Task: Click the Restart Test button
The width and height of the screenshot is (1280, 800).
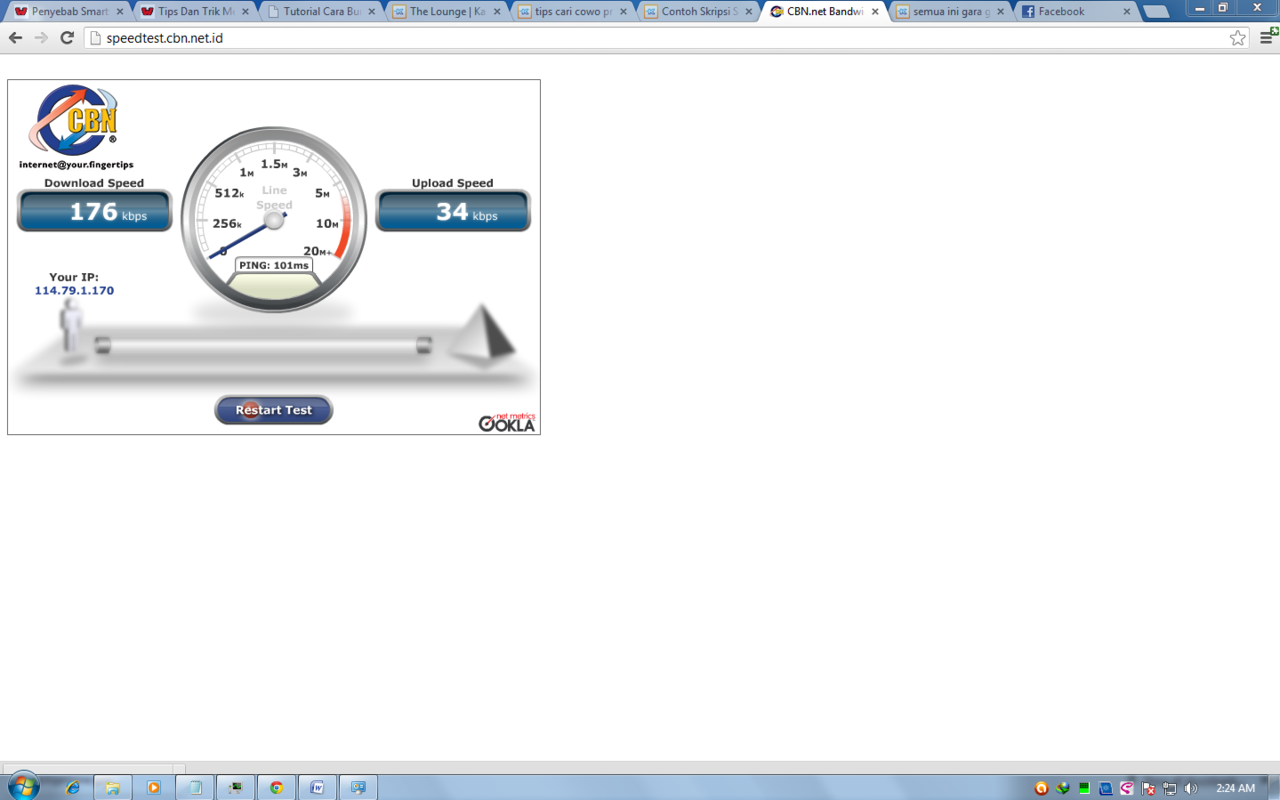Action: point(273,410)
